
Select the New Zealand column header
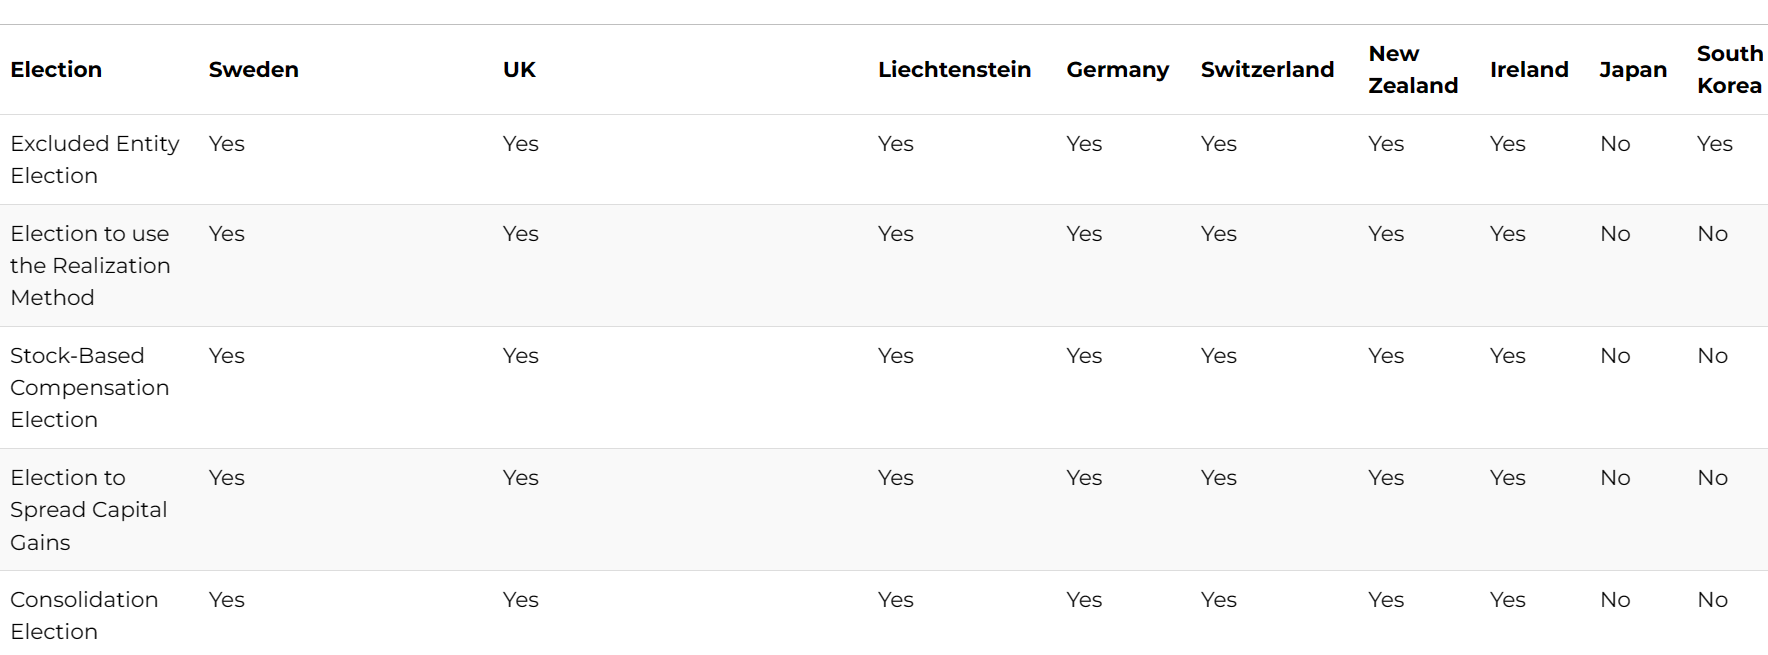tap(1413, 70)
